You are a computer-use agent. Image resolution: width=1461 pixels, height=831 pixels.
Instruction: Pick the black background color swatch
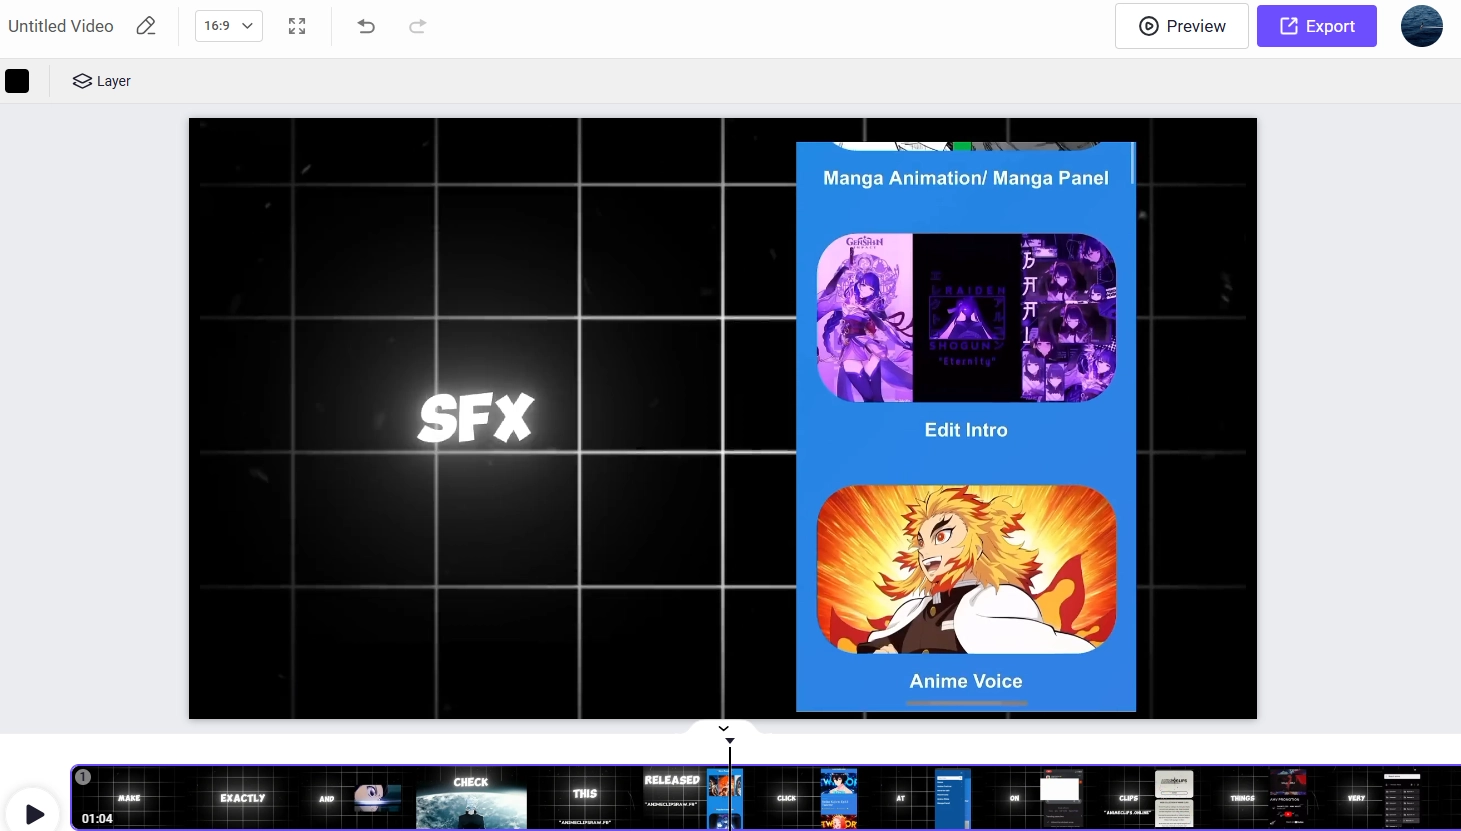[x=17, y=81]
